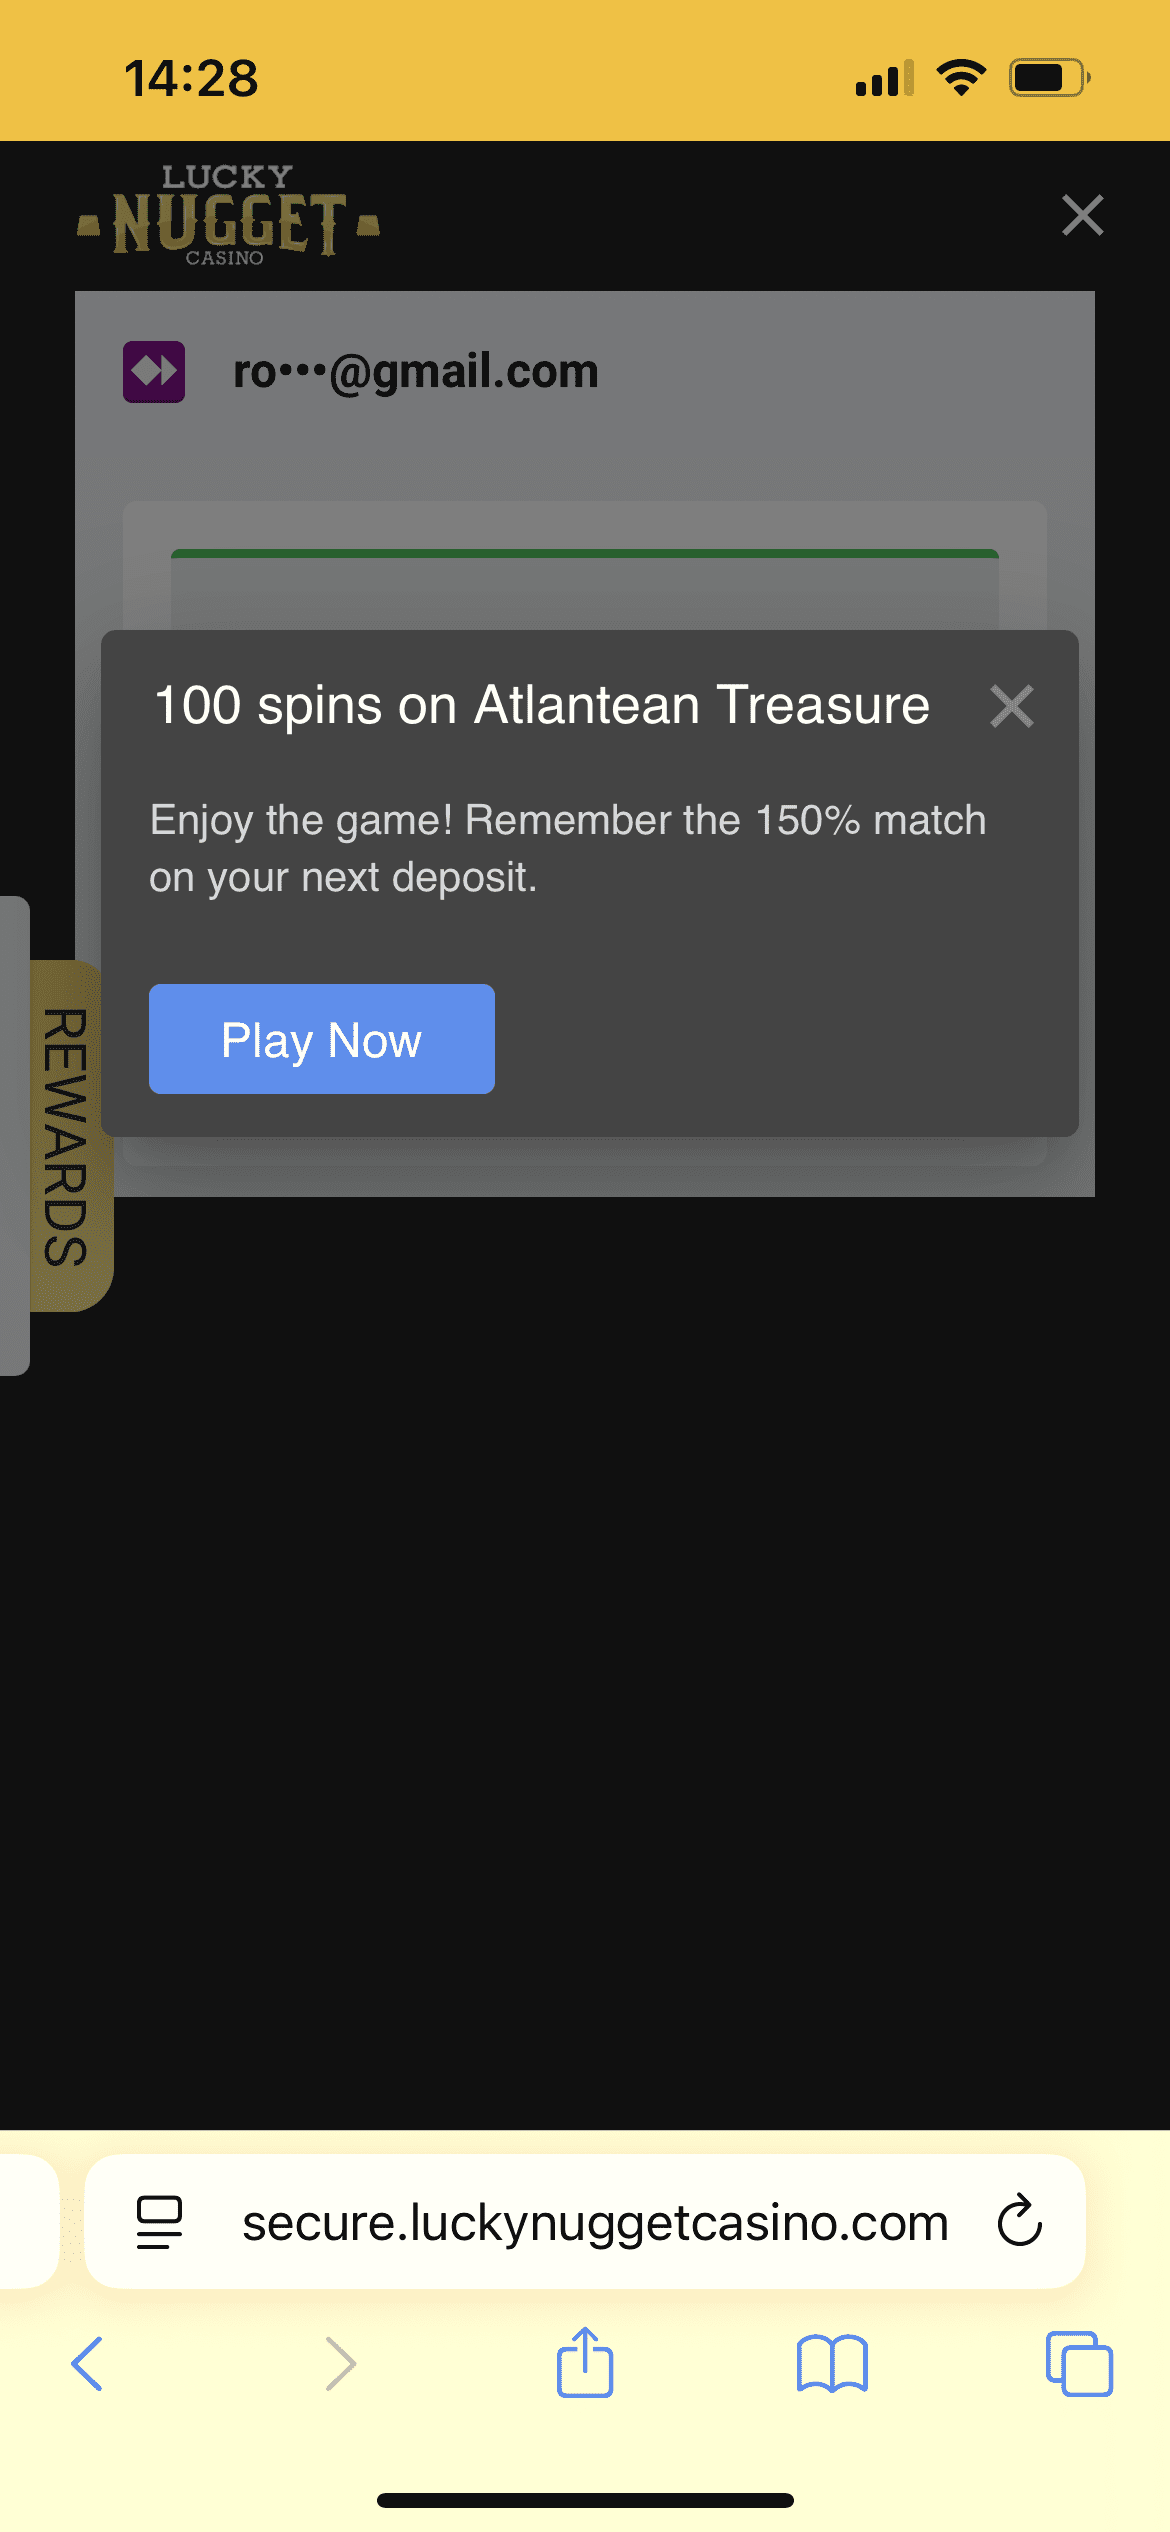1170x2532 pixels.
Task: Show all open Safari tabs
Action: point(1078,2364)
